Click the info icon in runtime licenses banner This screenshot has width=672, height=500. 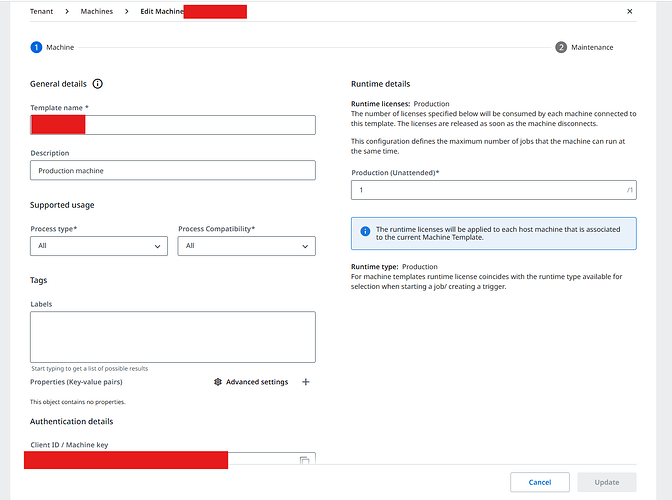click(x=365, y=229)
